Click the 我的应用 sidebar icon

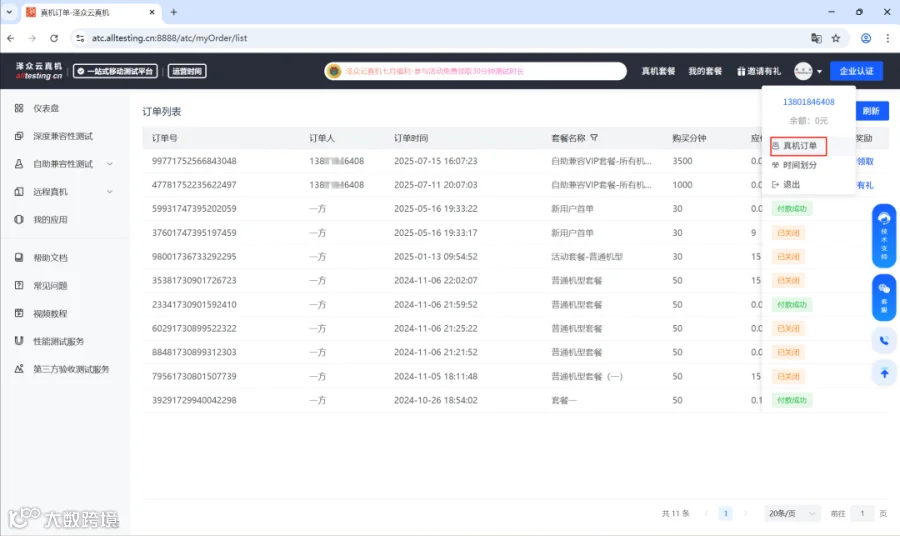click(19, 219)
